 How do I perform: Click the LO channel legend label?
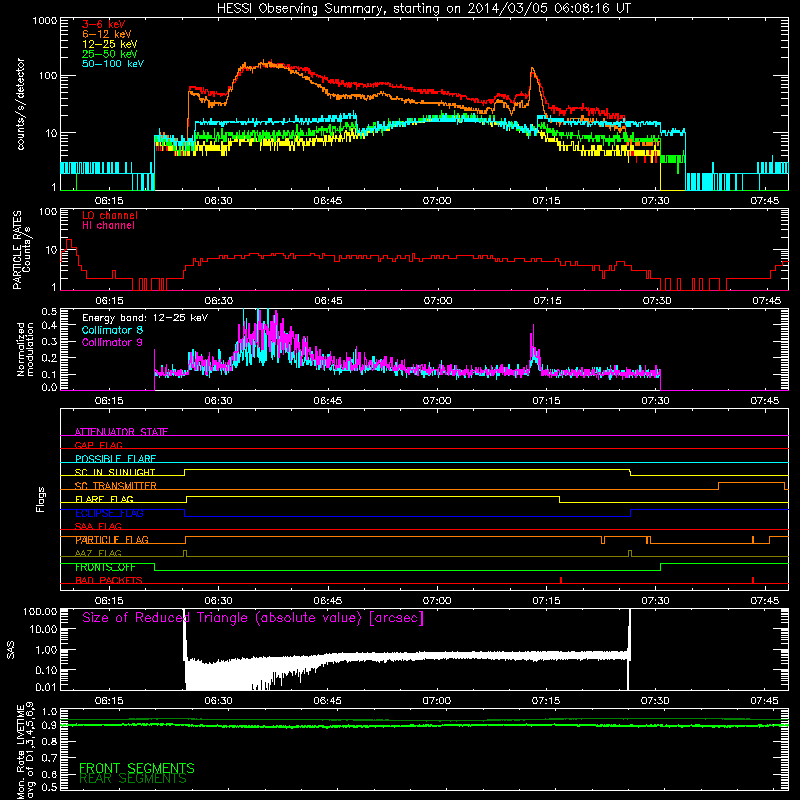pos(110,215)
